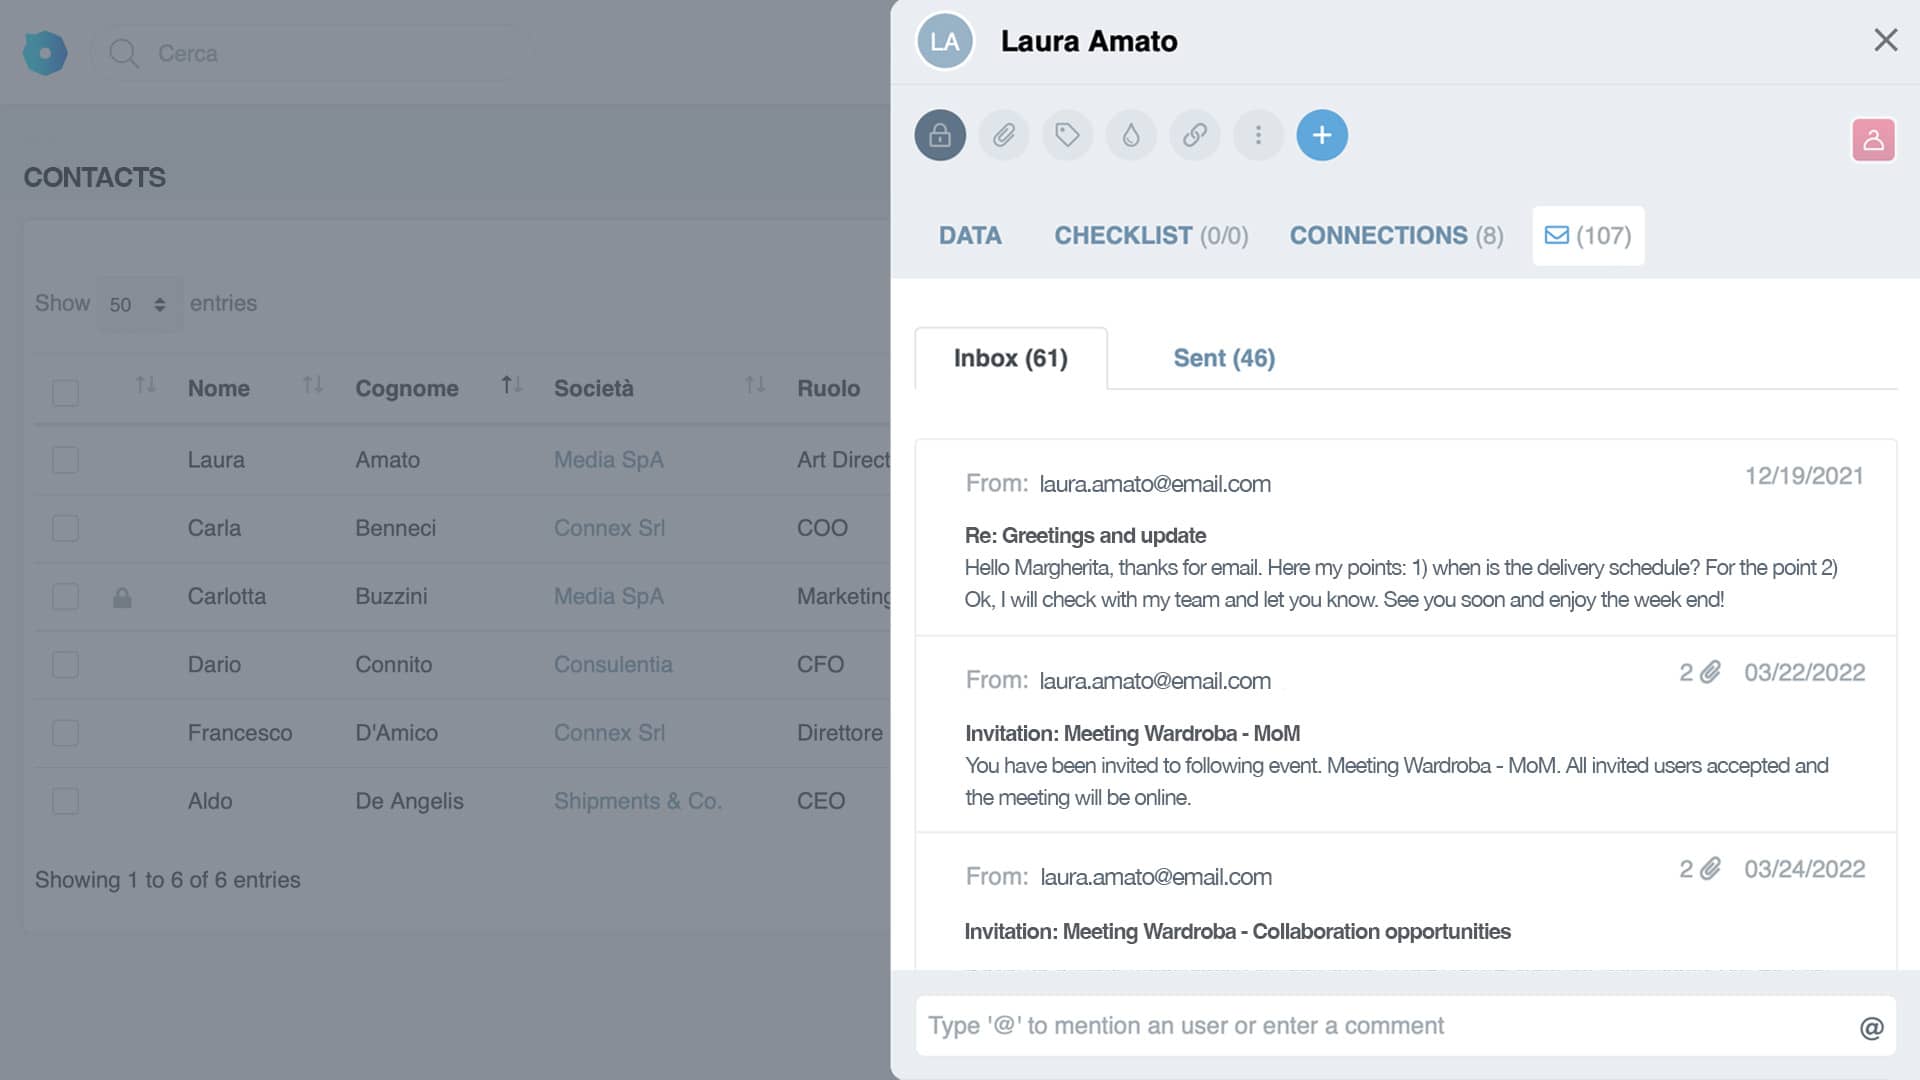
Task: Open the three-dot more options menu
Action: (x=1258, y=135)
